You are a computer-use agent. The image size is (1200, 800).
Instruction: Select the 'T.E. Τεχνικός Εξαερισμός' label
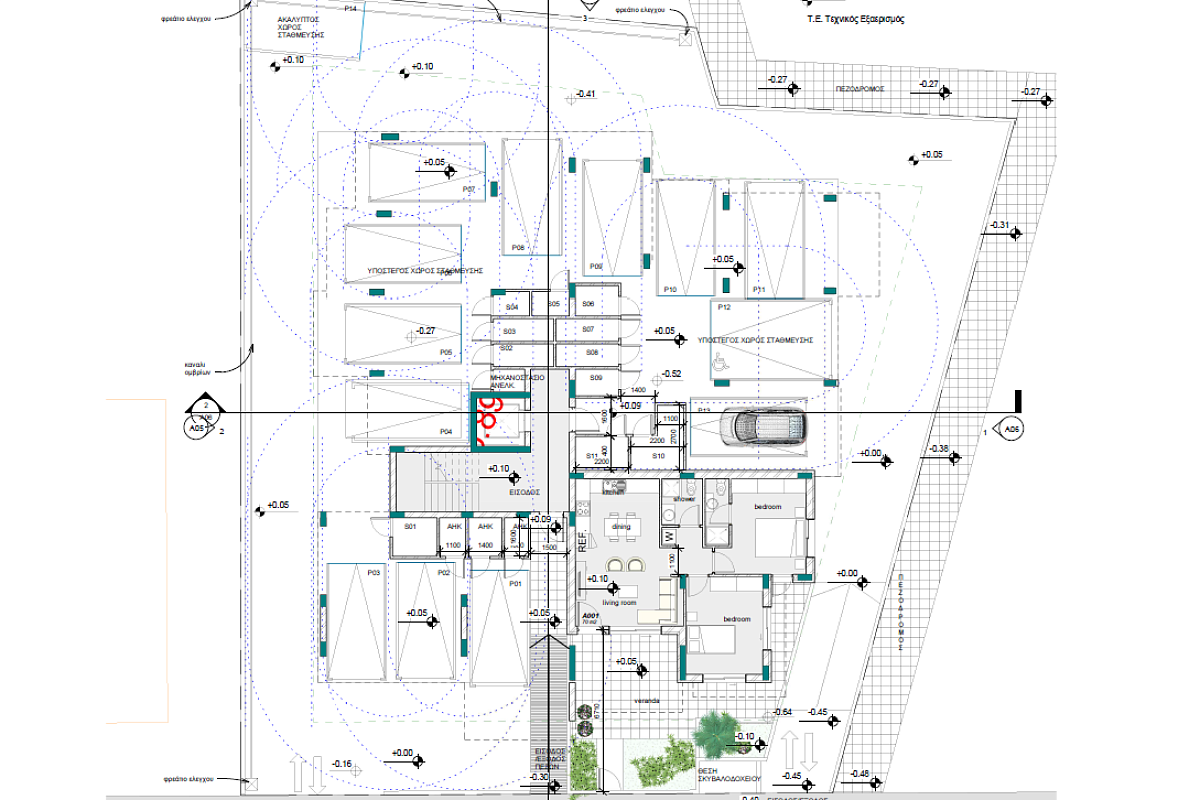(x=856, y=19)
